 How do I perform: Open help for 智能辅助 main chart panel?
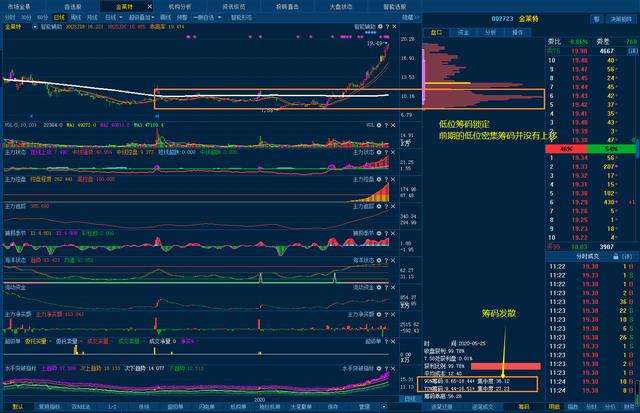click(387, 27)
